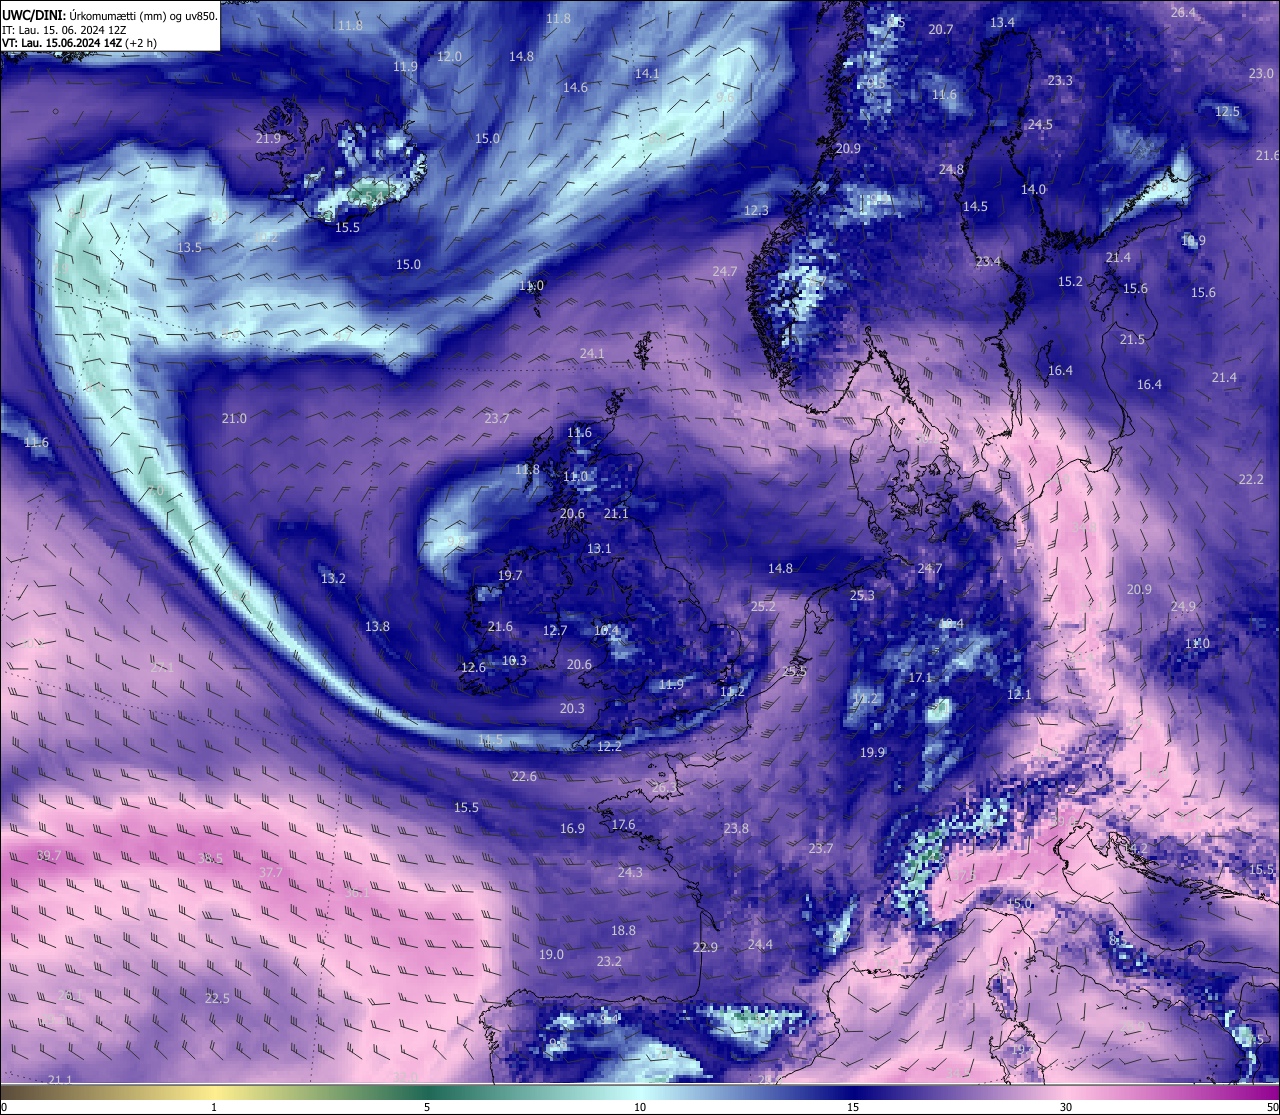
Task: Click the 12.0 value north of Iceland
Action: 449,56
